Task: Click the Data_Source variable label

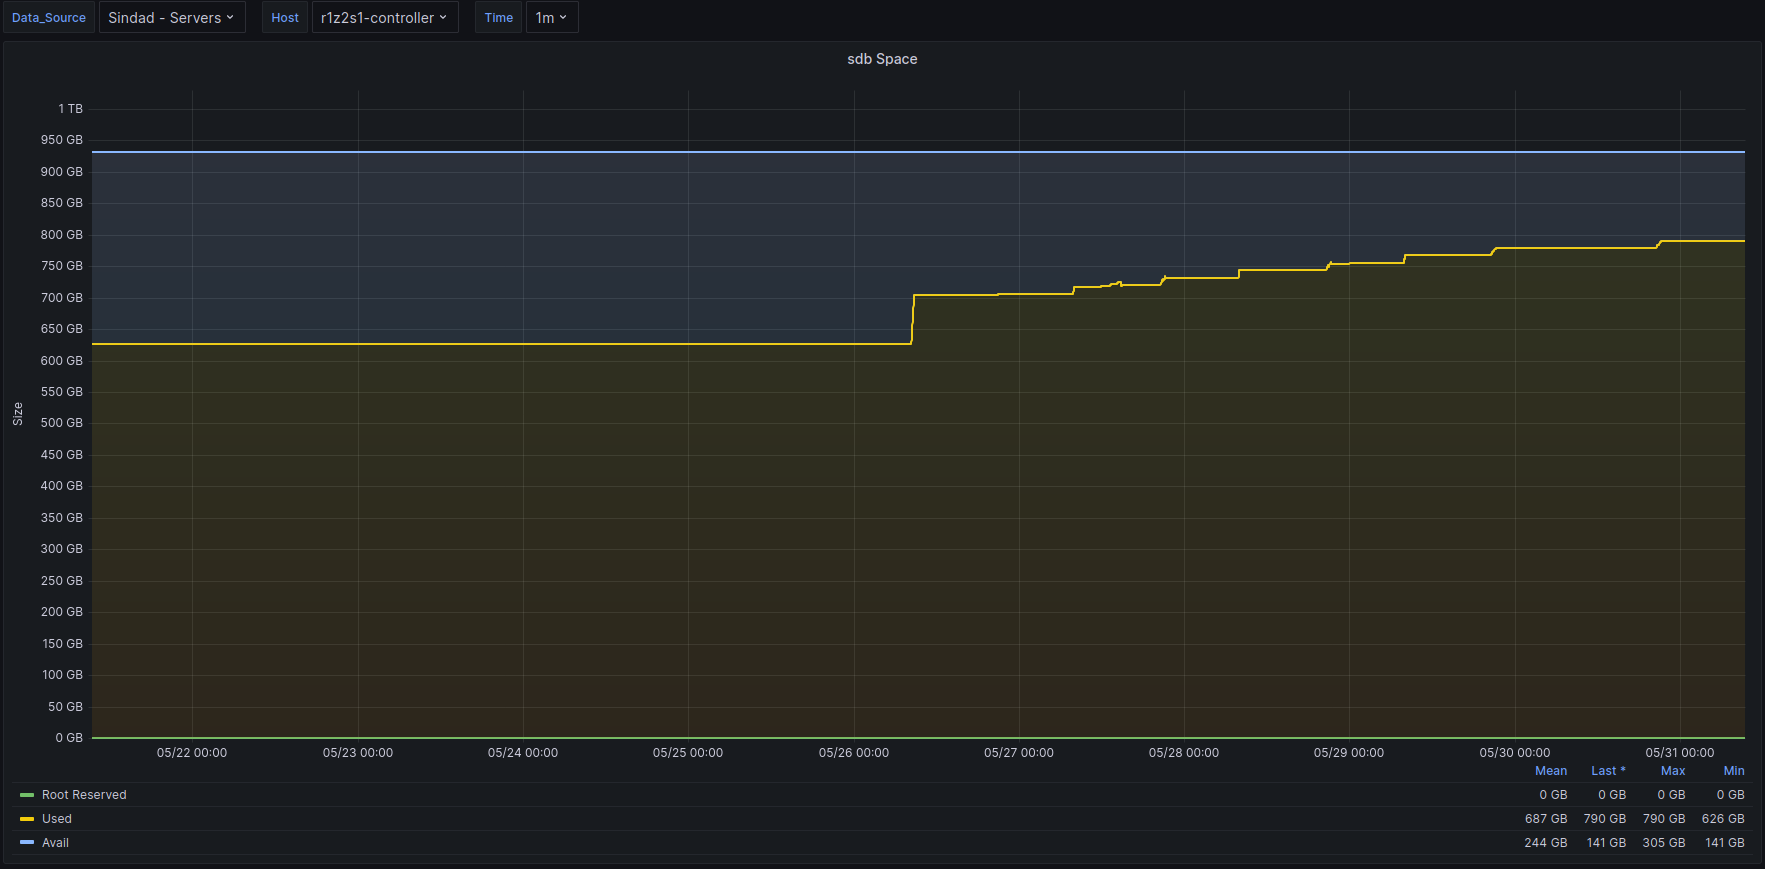Action: [49, 18]
